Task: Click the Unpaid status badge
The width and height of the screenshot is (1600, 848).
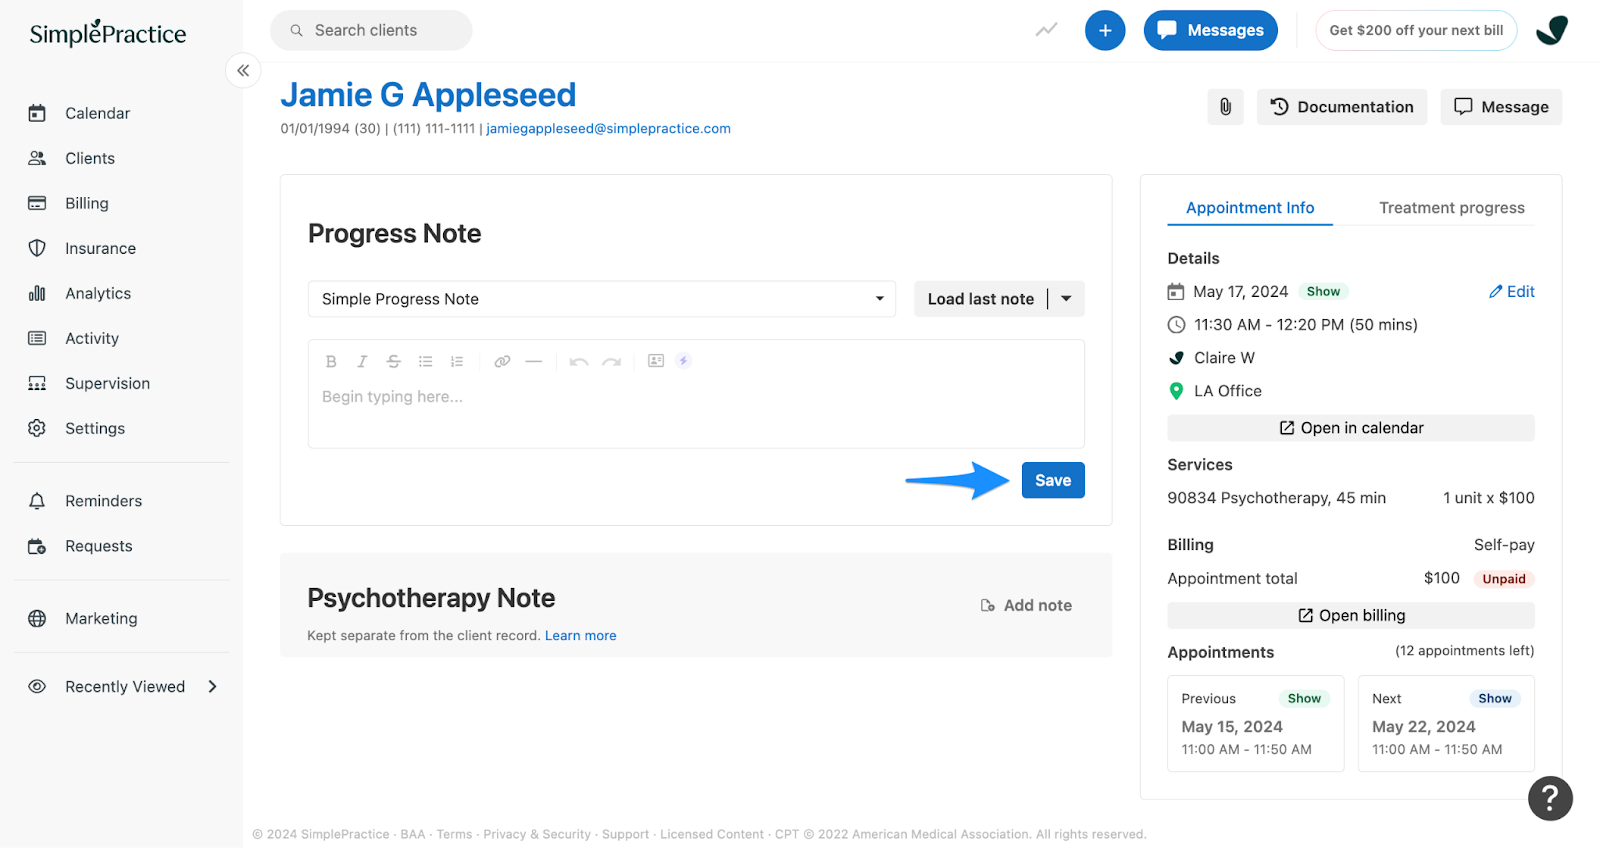Action: coord(1504,579)
